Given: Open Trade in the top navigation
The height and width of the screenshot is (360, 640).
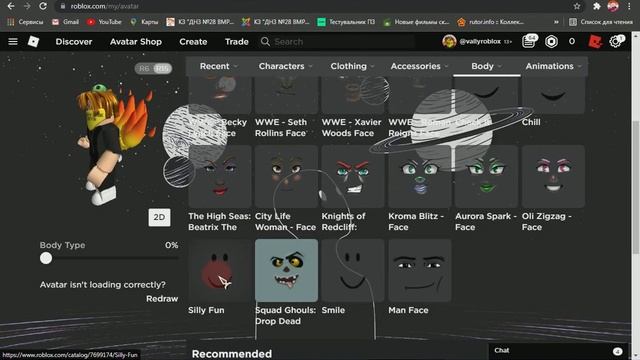Looking at the screenshot, I should [x=237, y=42].
